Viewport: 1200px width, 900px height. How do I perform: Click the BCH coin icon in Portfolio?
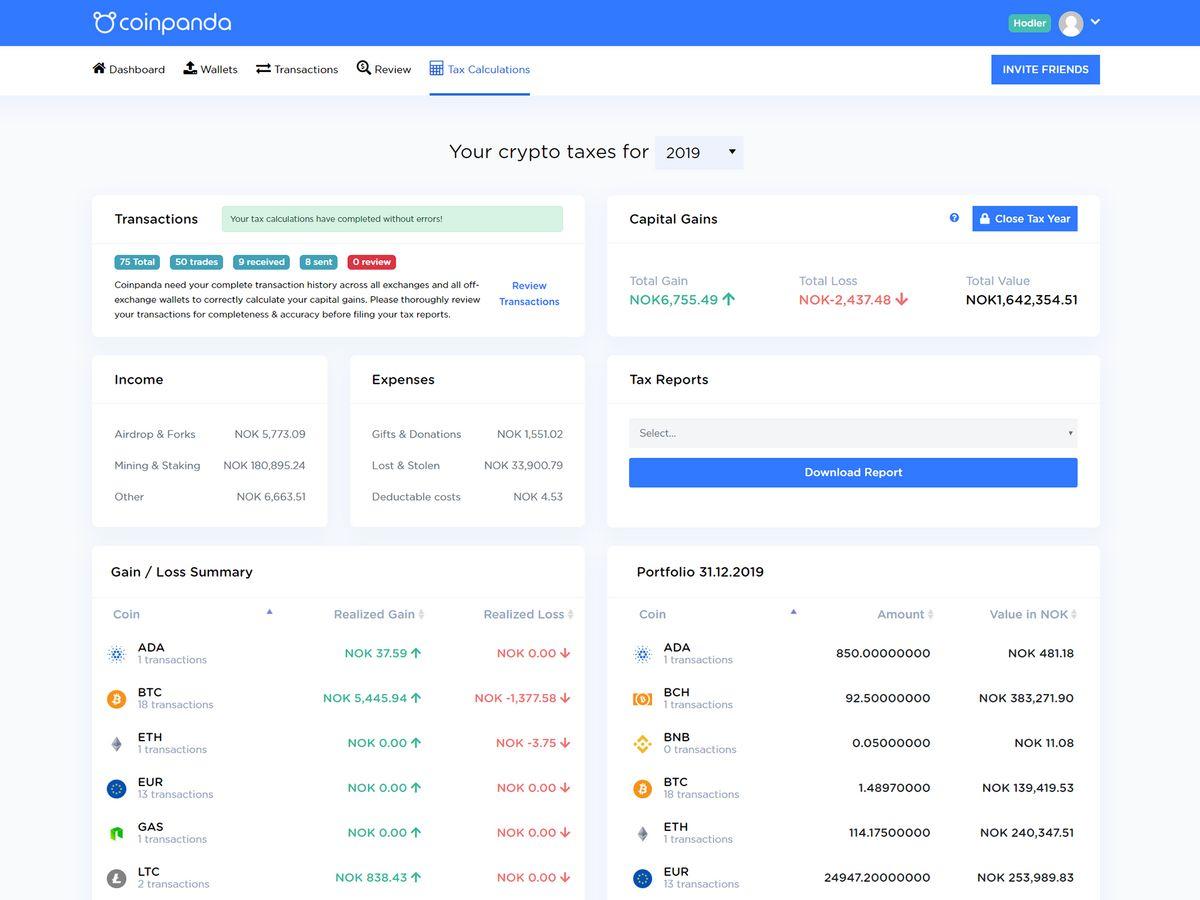[643, 698]
